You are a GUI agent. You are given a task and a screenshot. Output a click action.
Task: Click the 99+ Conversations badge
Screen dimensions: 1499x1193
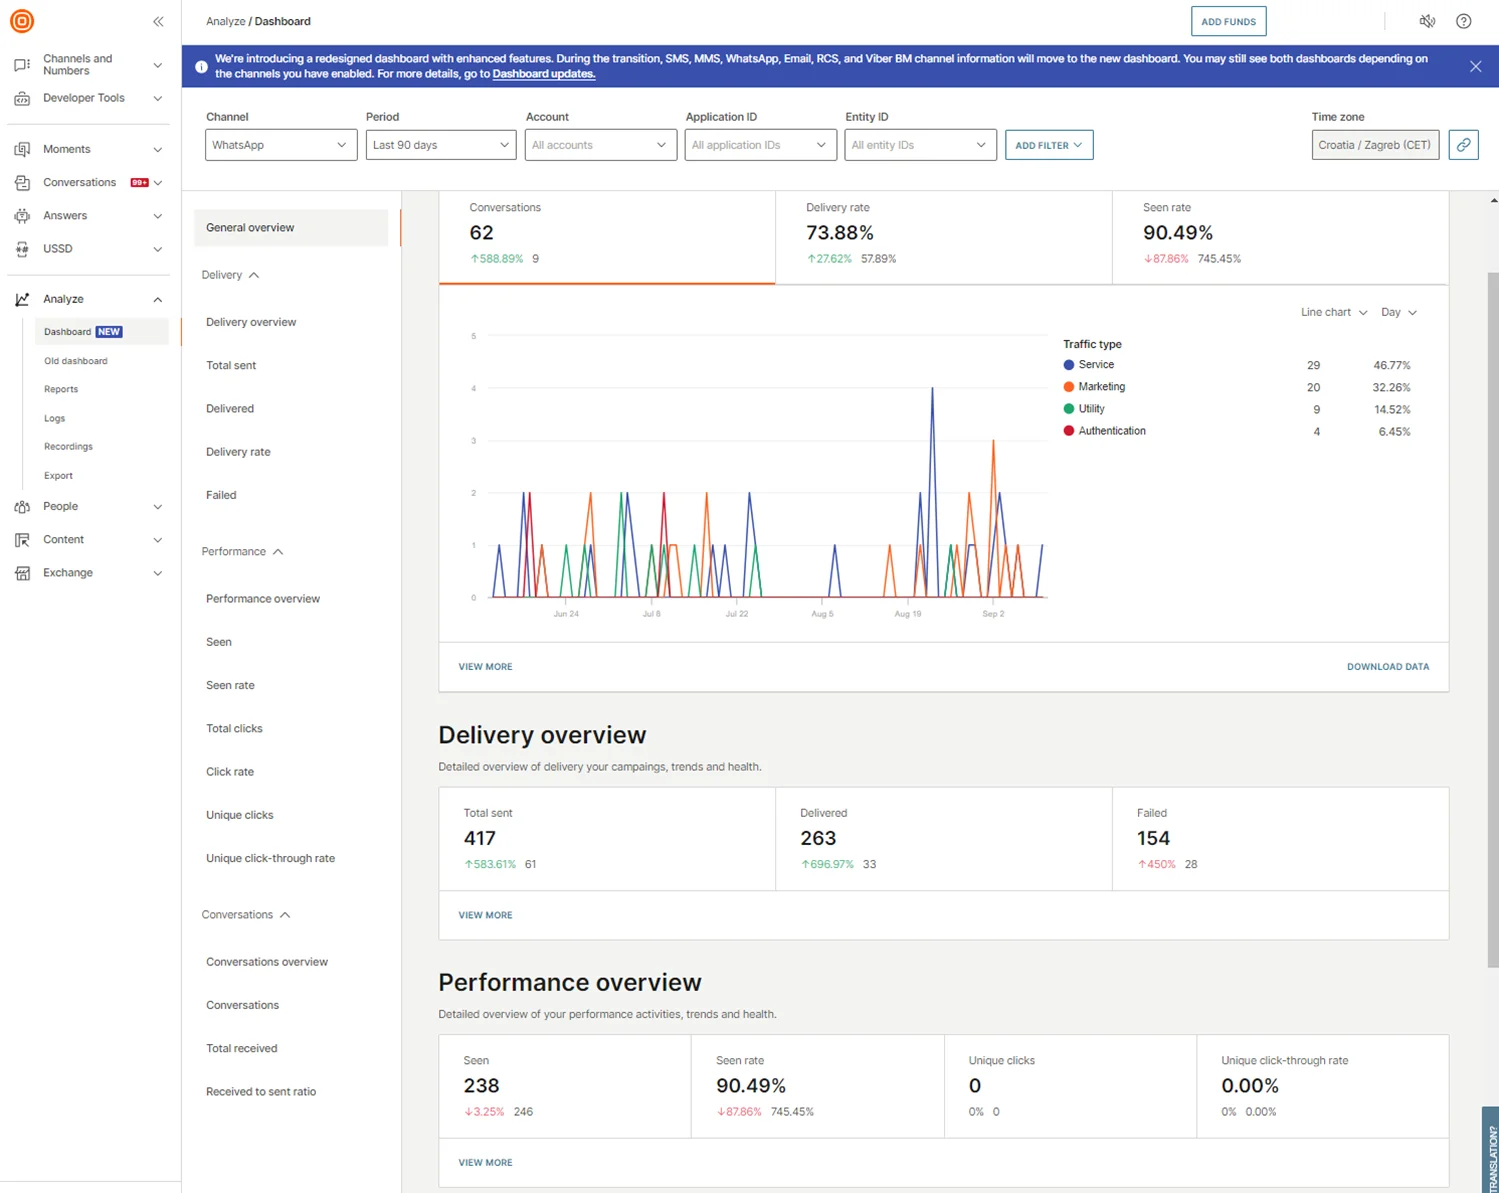pyautogui.click(x=140, y=182)
